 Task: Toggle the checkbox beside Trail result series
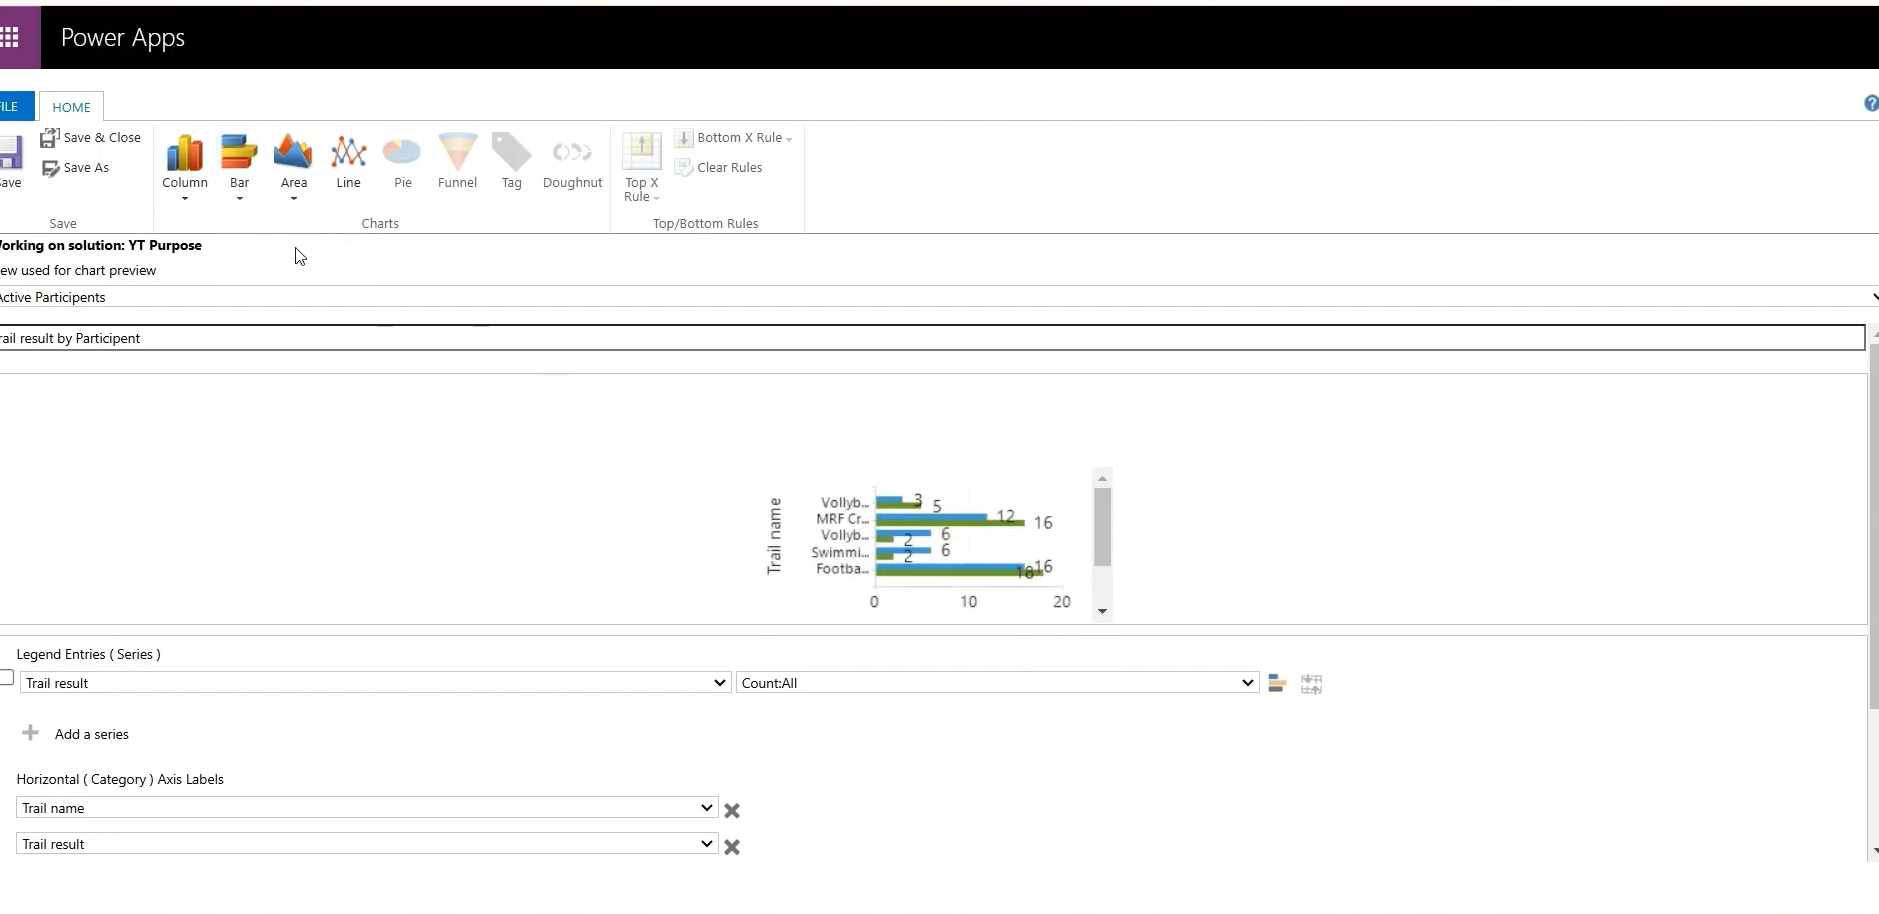coord(7,679)
